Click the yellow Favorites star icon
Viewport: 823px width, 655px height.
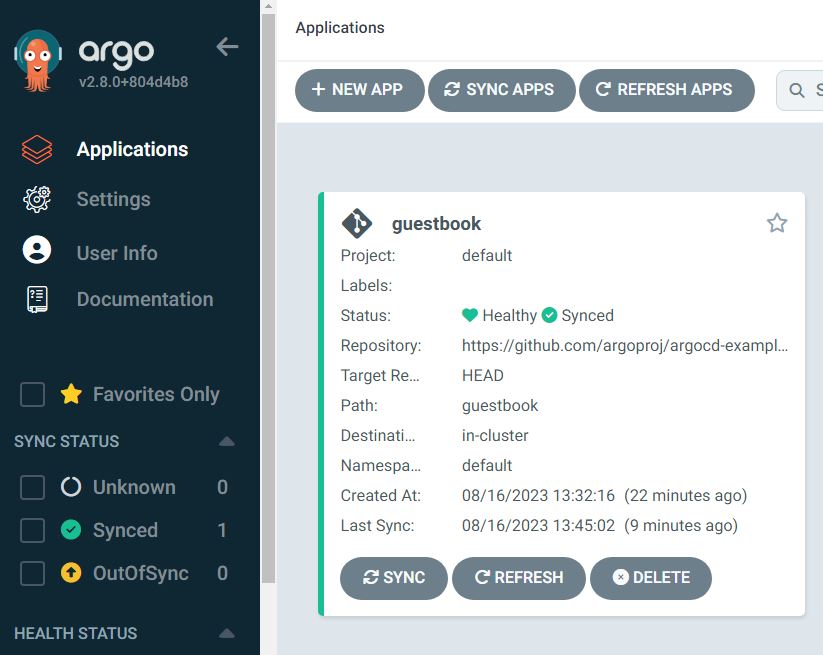pyautogui.click(x=71, y=394)
